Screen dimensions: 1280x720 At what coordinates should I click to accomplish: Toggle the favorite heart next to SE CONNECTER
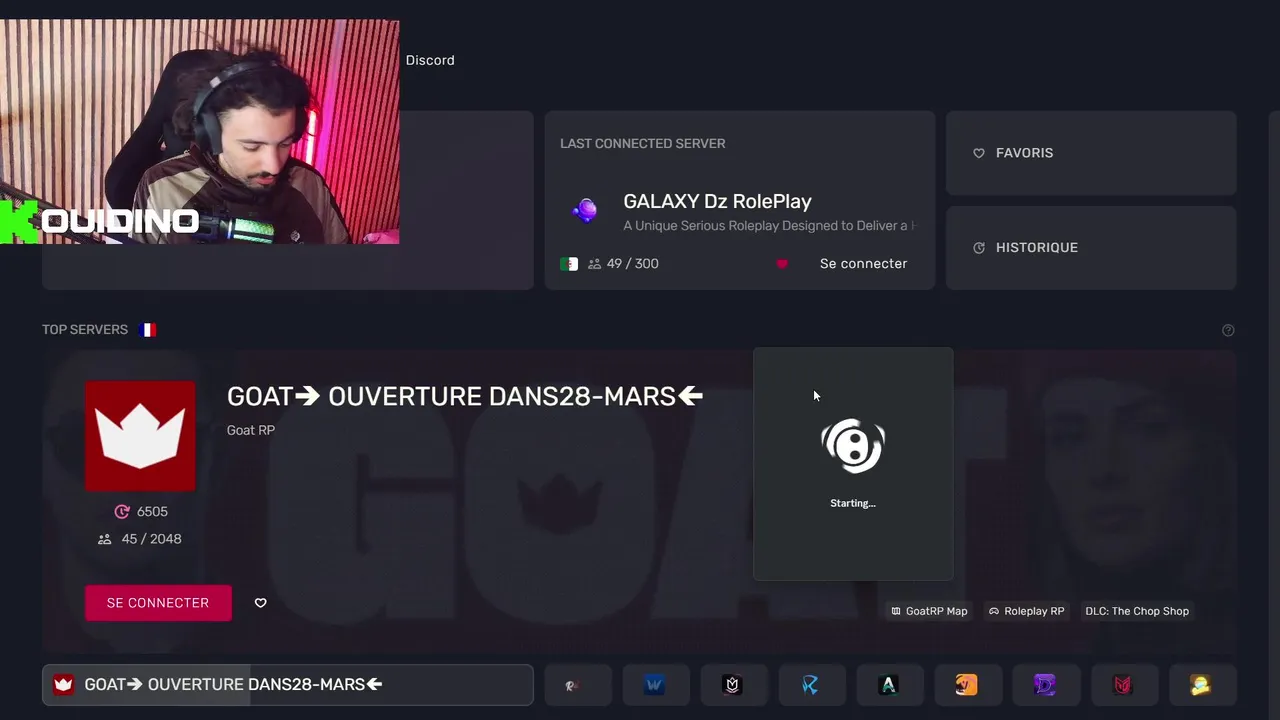[260, 603]
